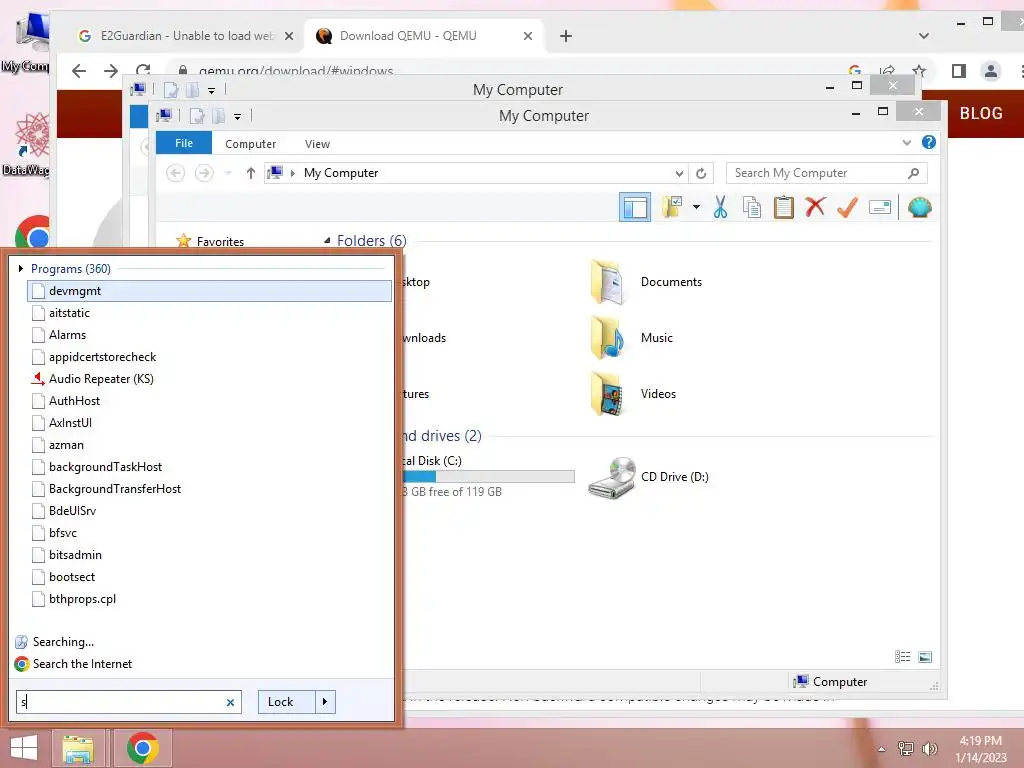Show hidden tray icons arrow
Screen dimensions: 1024x768
pyautogui.click(x=882, y=749)
